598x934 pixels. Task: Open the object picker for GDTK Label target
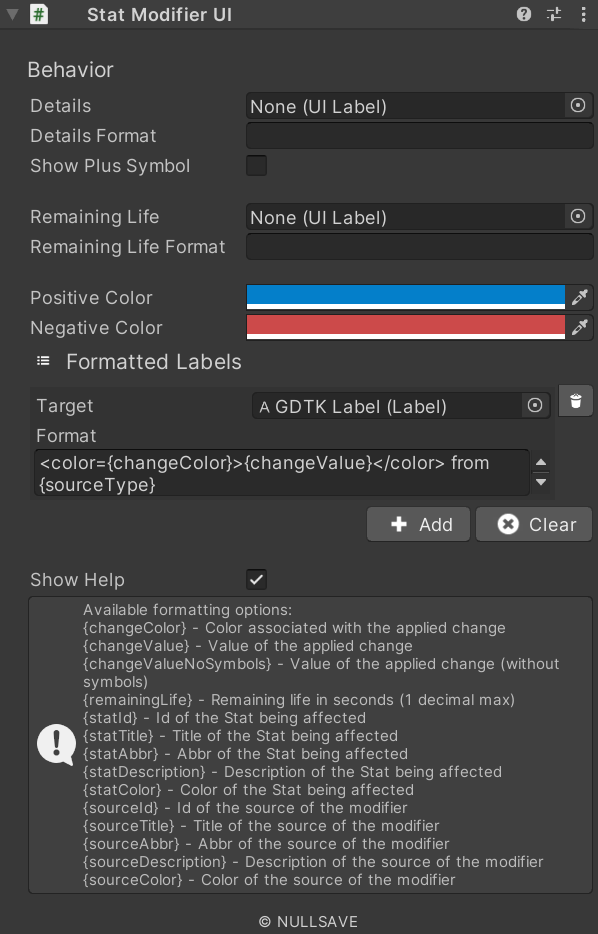pos(534,405)
